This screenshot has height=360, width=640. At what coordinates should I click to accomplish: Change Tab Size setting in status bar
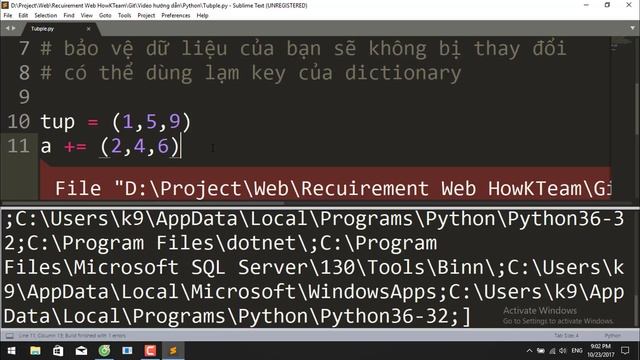567,336
